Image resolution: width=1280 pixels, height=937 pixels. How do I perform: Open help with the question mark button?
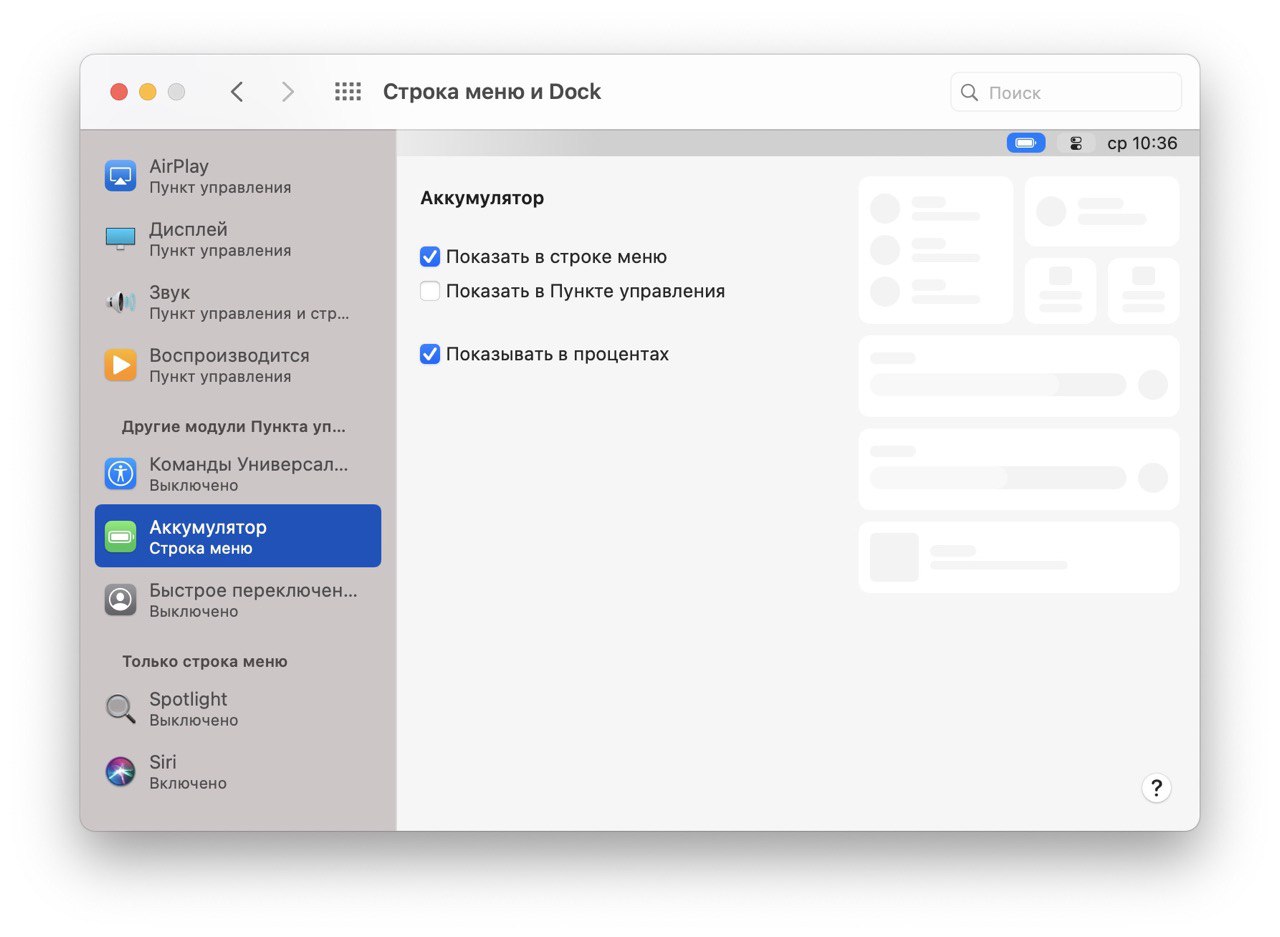point(1156,788)
